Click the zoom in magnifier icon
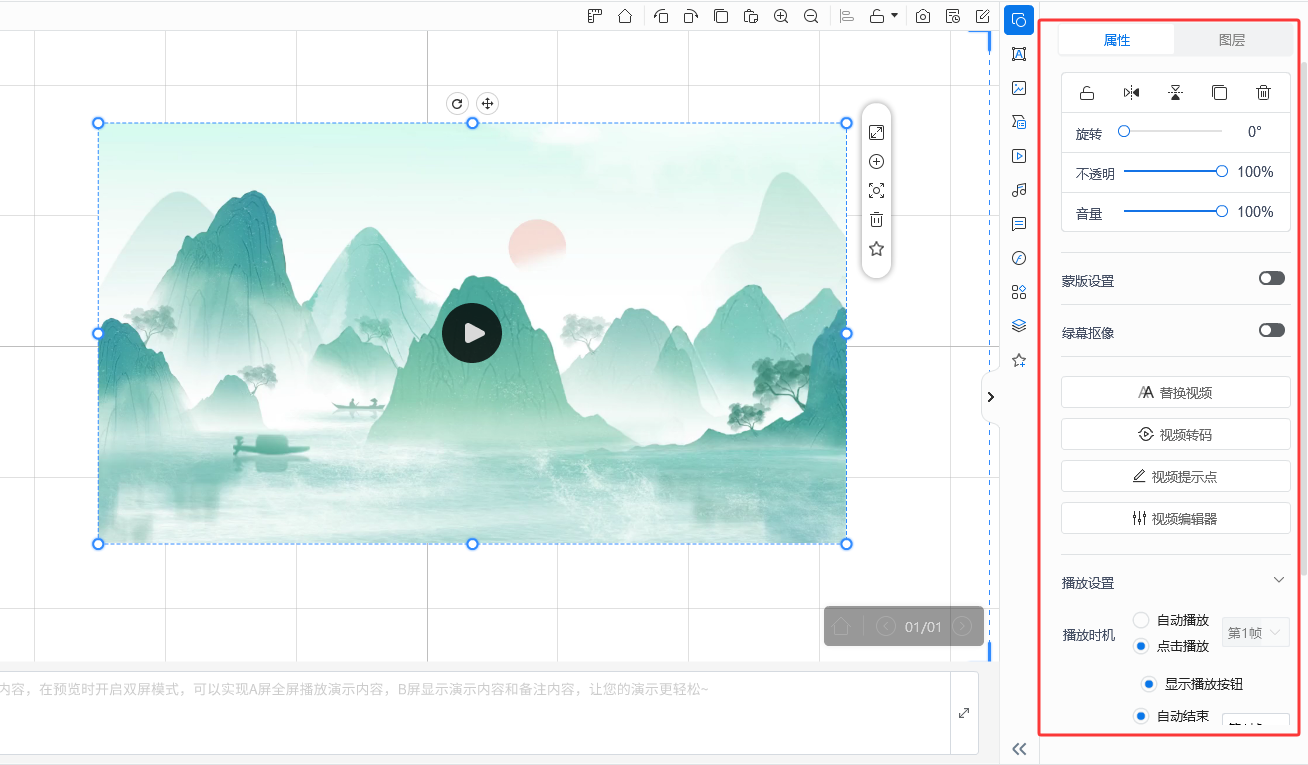The width and height of the screenshot is (1308, 765). [x=781, y=16]
